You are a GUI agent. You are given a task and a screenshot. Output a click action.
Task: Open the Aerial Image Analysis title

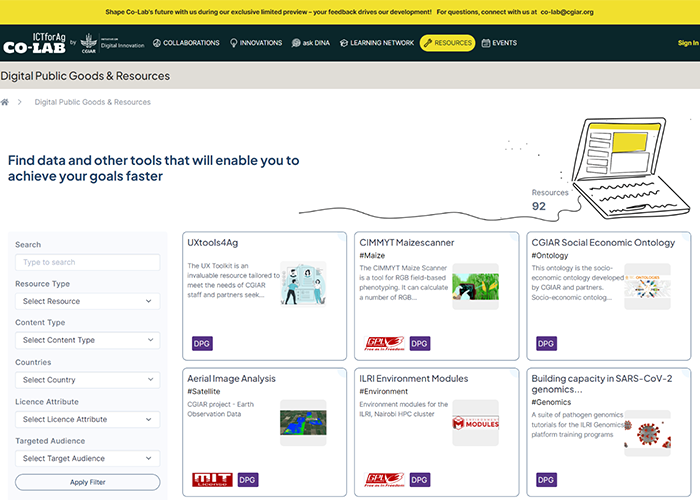231,379
